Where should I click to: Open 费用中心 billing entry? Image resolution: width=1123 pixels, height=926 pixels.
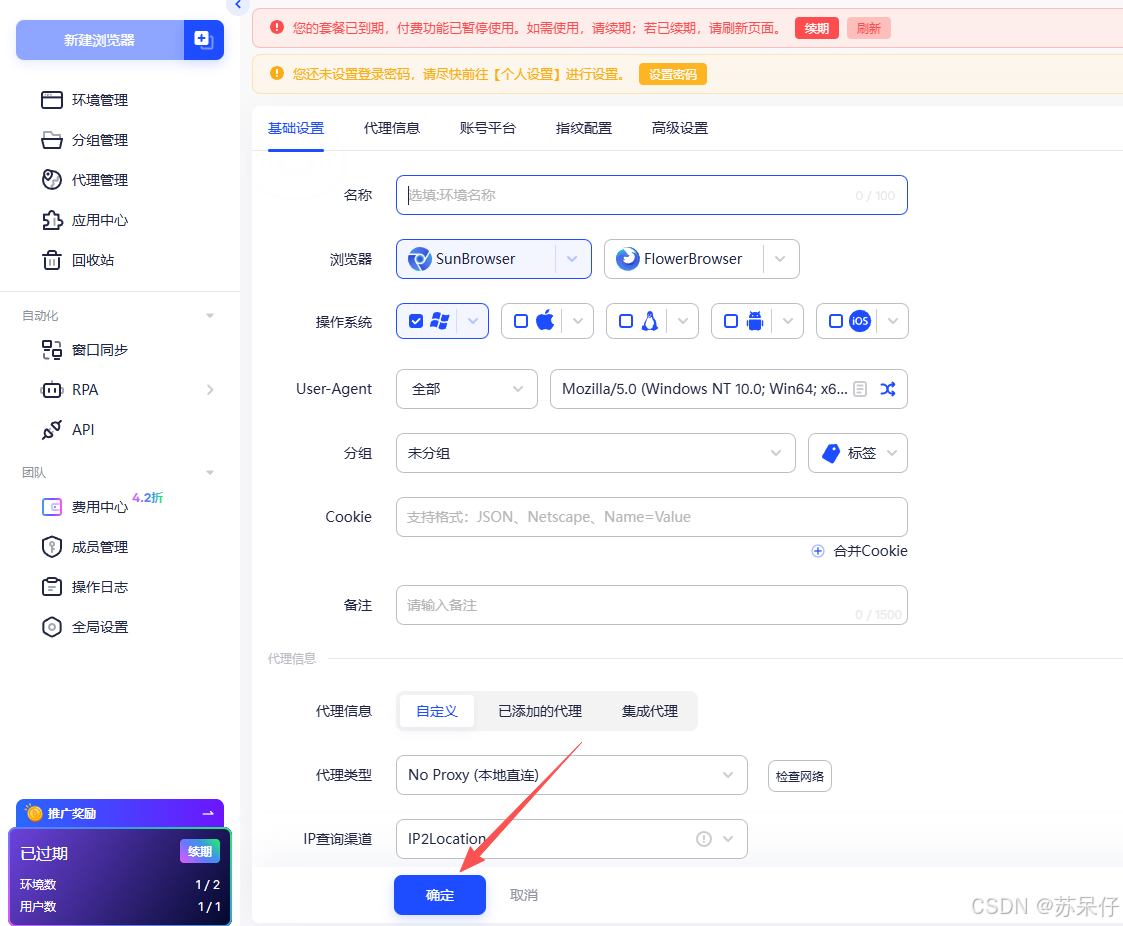click(85, 507)
